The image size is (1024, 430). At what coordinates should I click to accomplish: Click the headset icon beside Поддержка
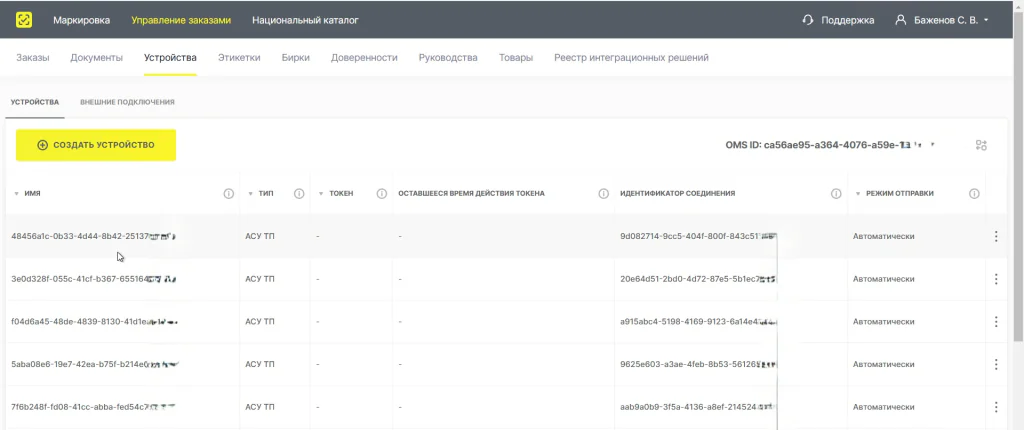pos(808,20)
